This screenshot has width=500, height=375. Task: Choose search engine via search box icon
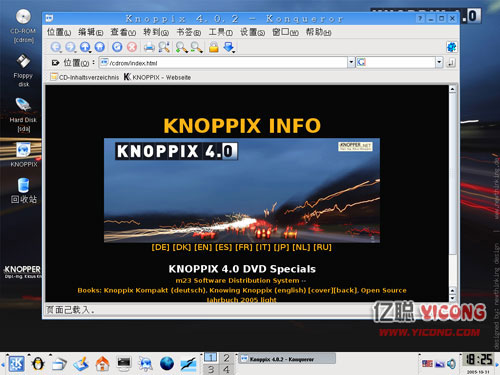point(361,62)
